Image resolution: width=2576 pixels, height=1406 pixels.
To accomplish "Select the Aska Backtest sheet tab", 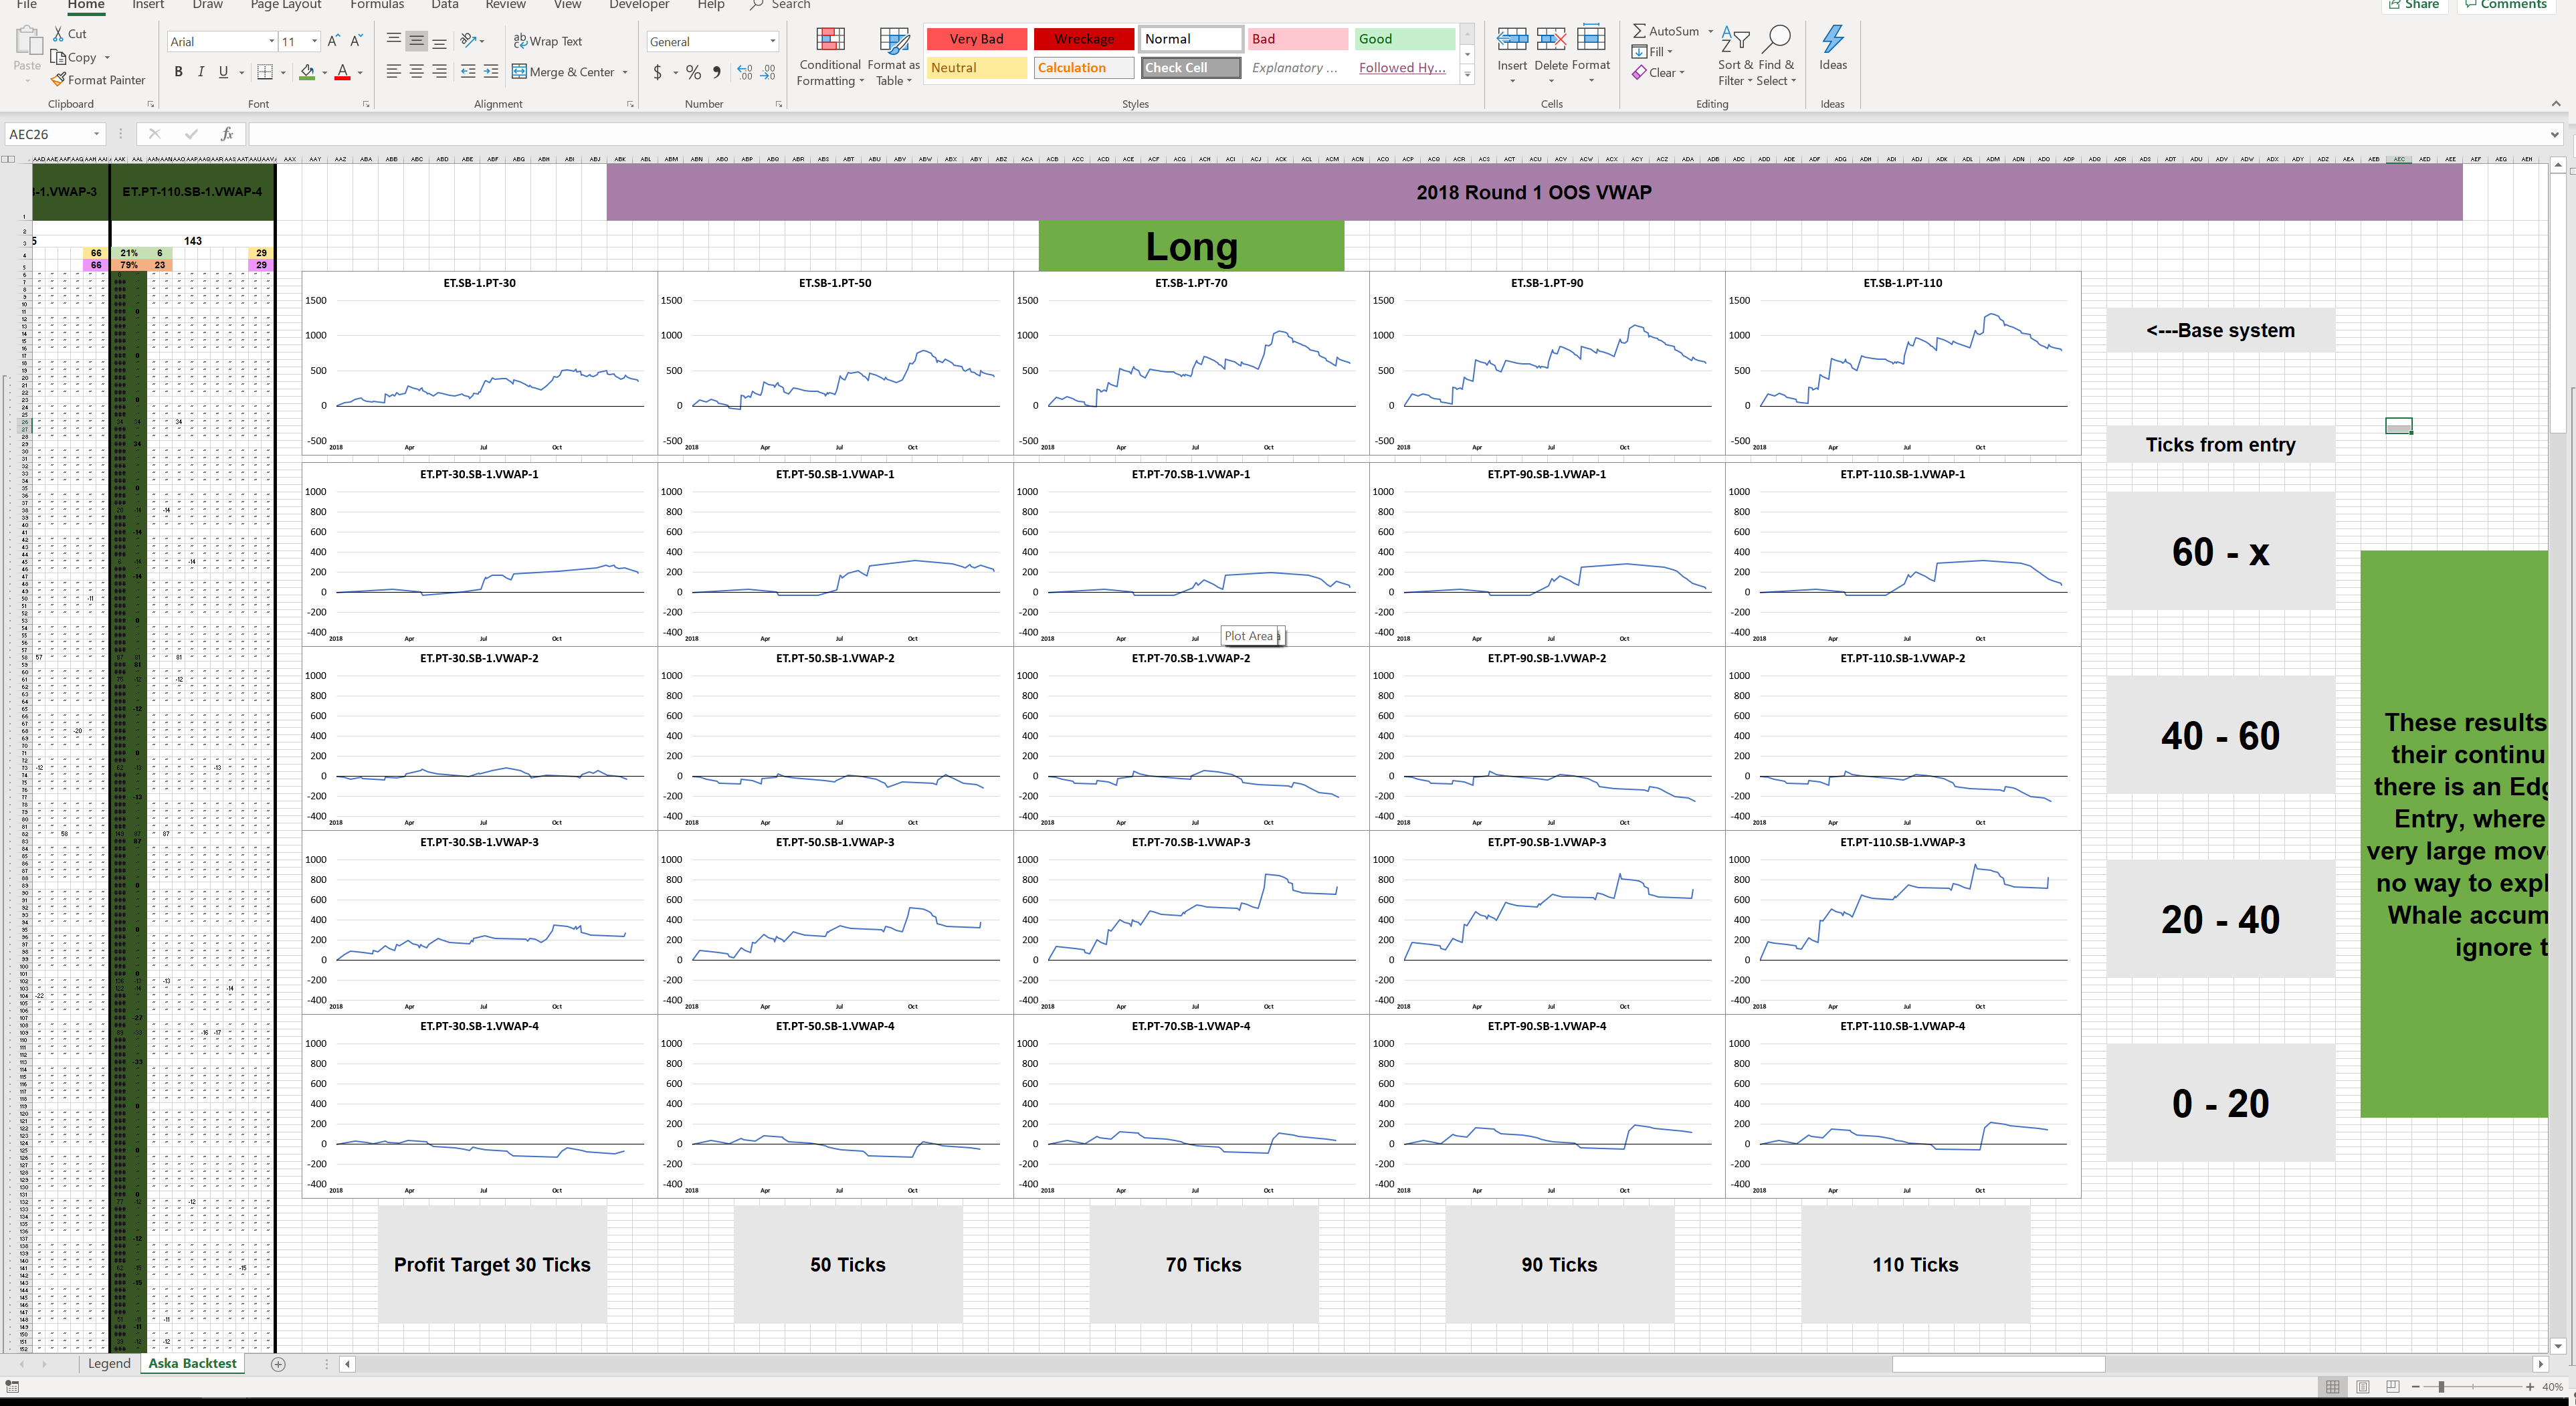I will point(192,1363).
